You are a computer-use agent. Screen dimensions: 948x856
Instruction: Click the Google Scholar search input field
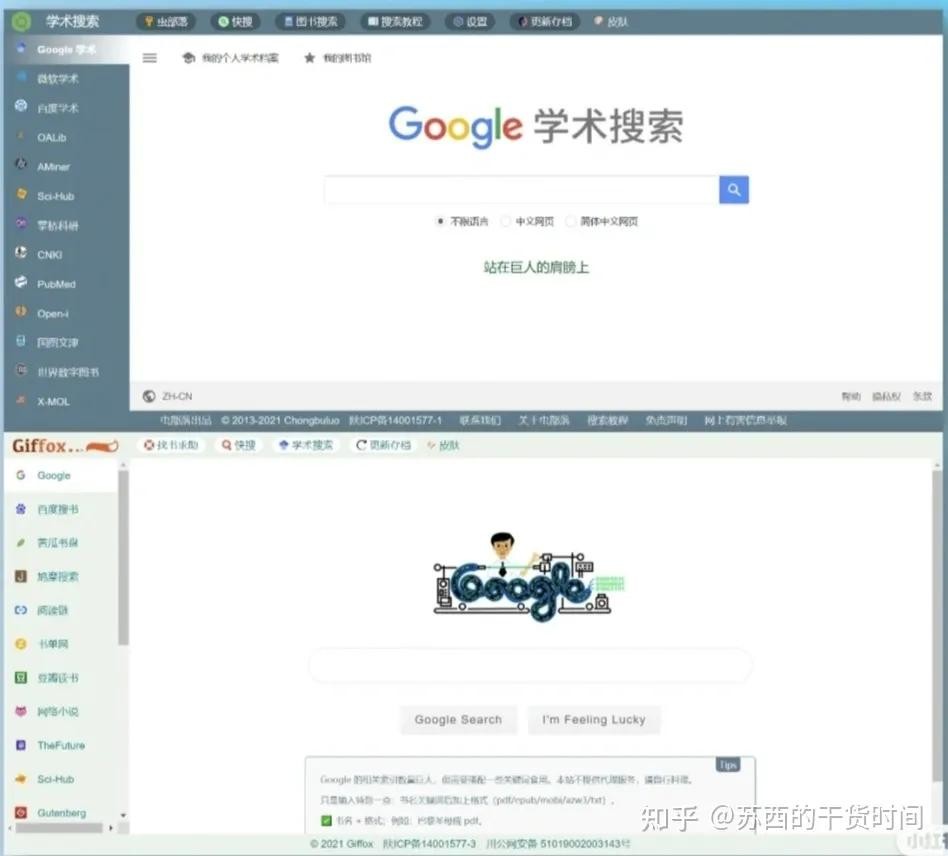coord(521,190)
